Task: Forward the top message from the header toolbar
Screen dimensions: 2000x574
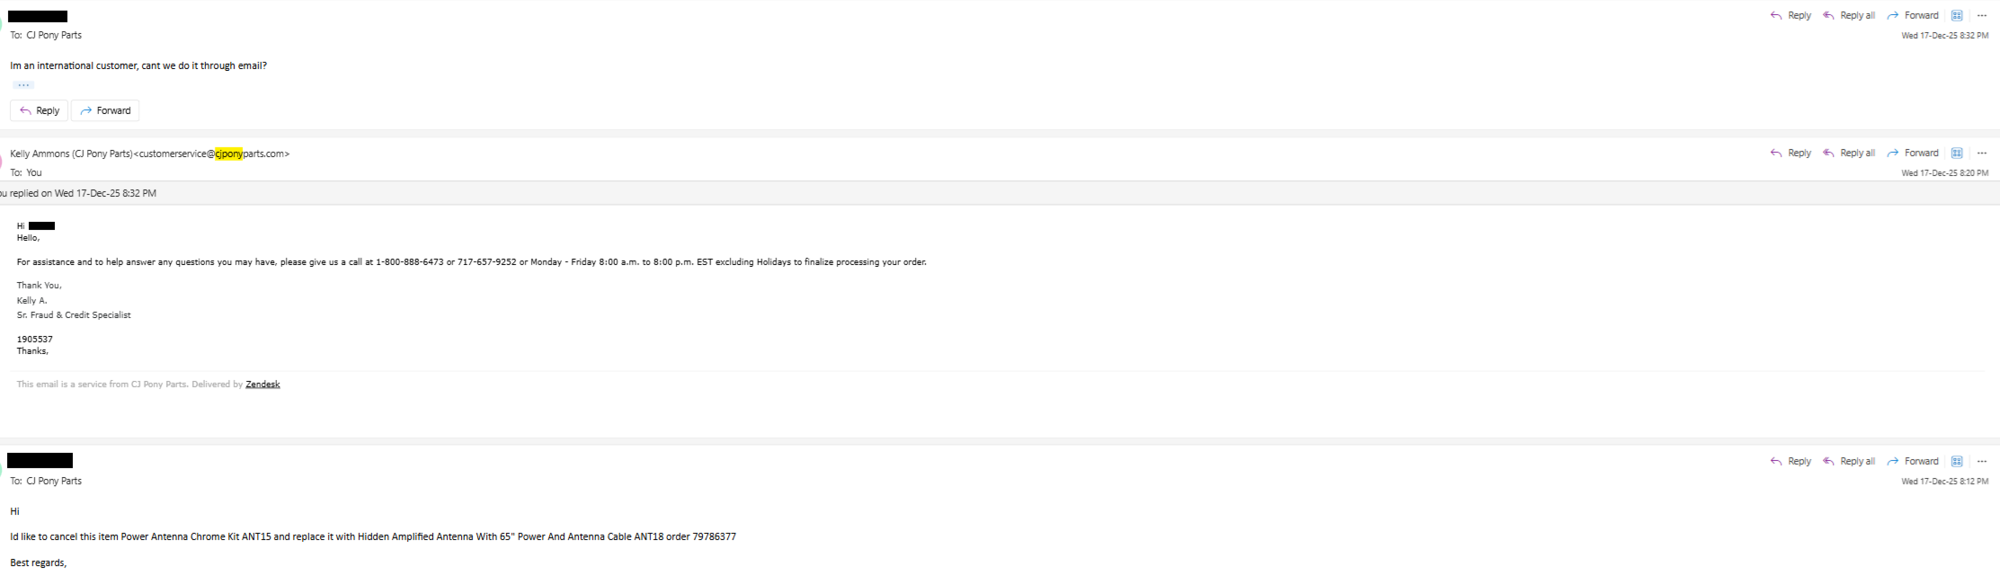Action: [x=1912, y=15]
